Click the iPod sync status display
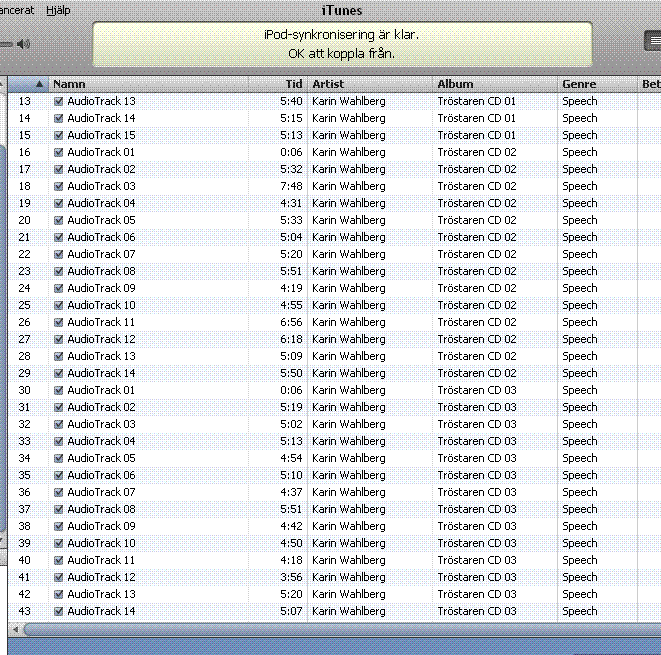This screenshot has width=661, height=655. (342, 44)
